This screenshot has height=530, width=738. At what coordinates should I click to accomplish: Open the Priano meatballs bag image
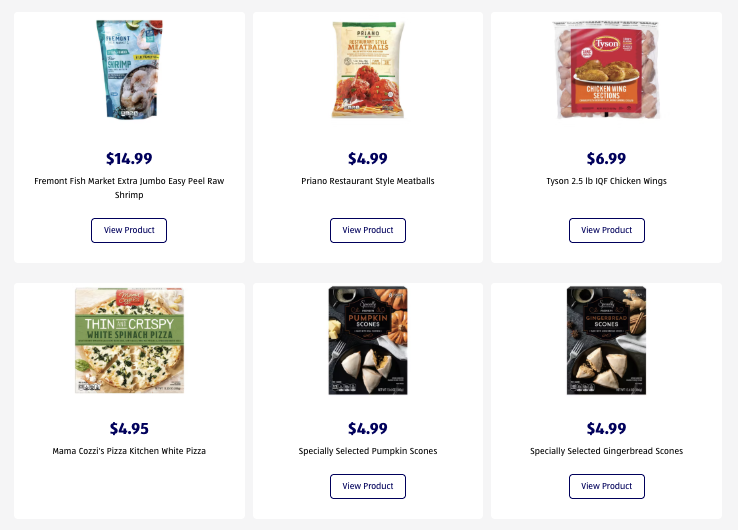pyautogui.click(x=367, y=70)
